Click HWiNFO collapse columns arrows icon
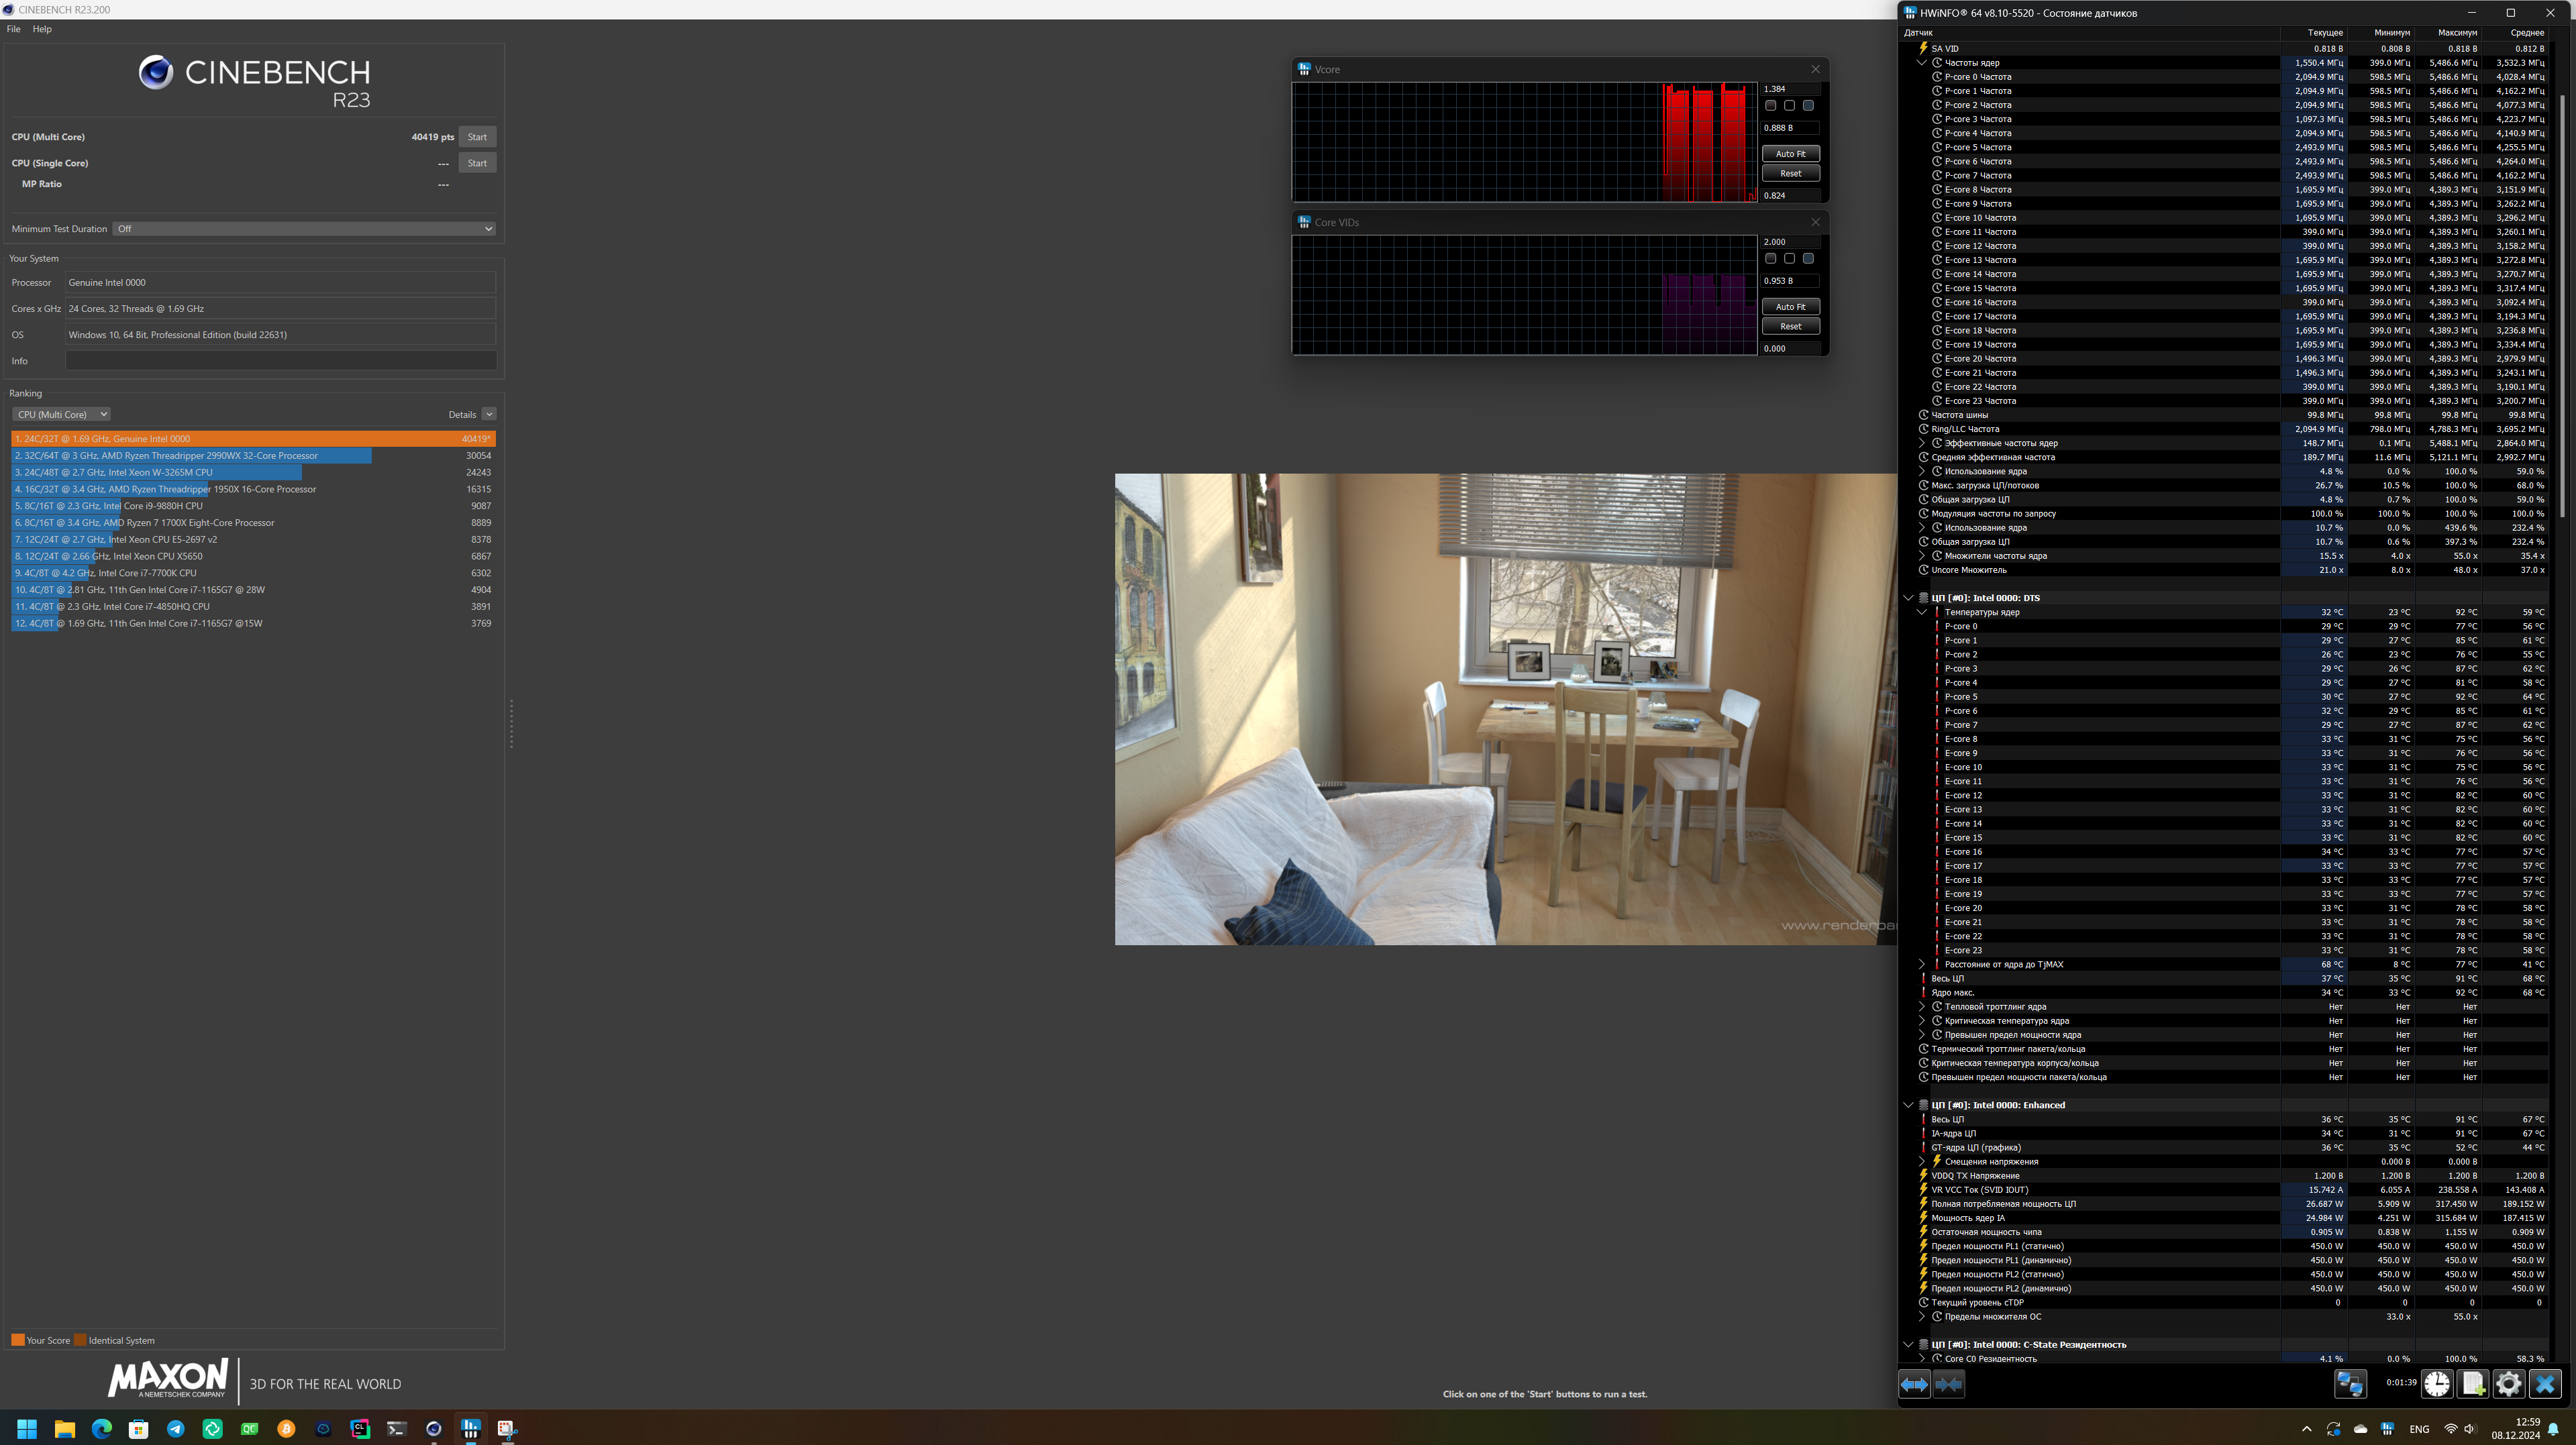 (1949, 1384)
